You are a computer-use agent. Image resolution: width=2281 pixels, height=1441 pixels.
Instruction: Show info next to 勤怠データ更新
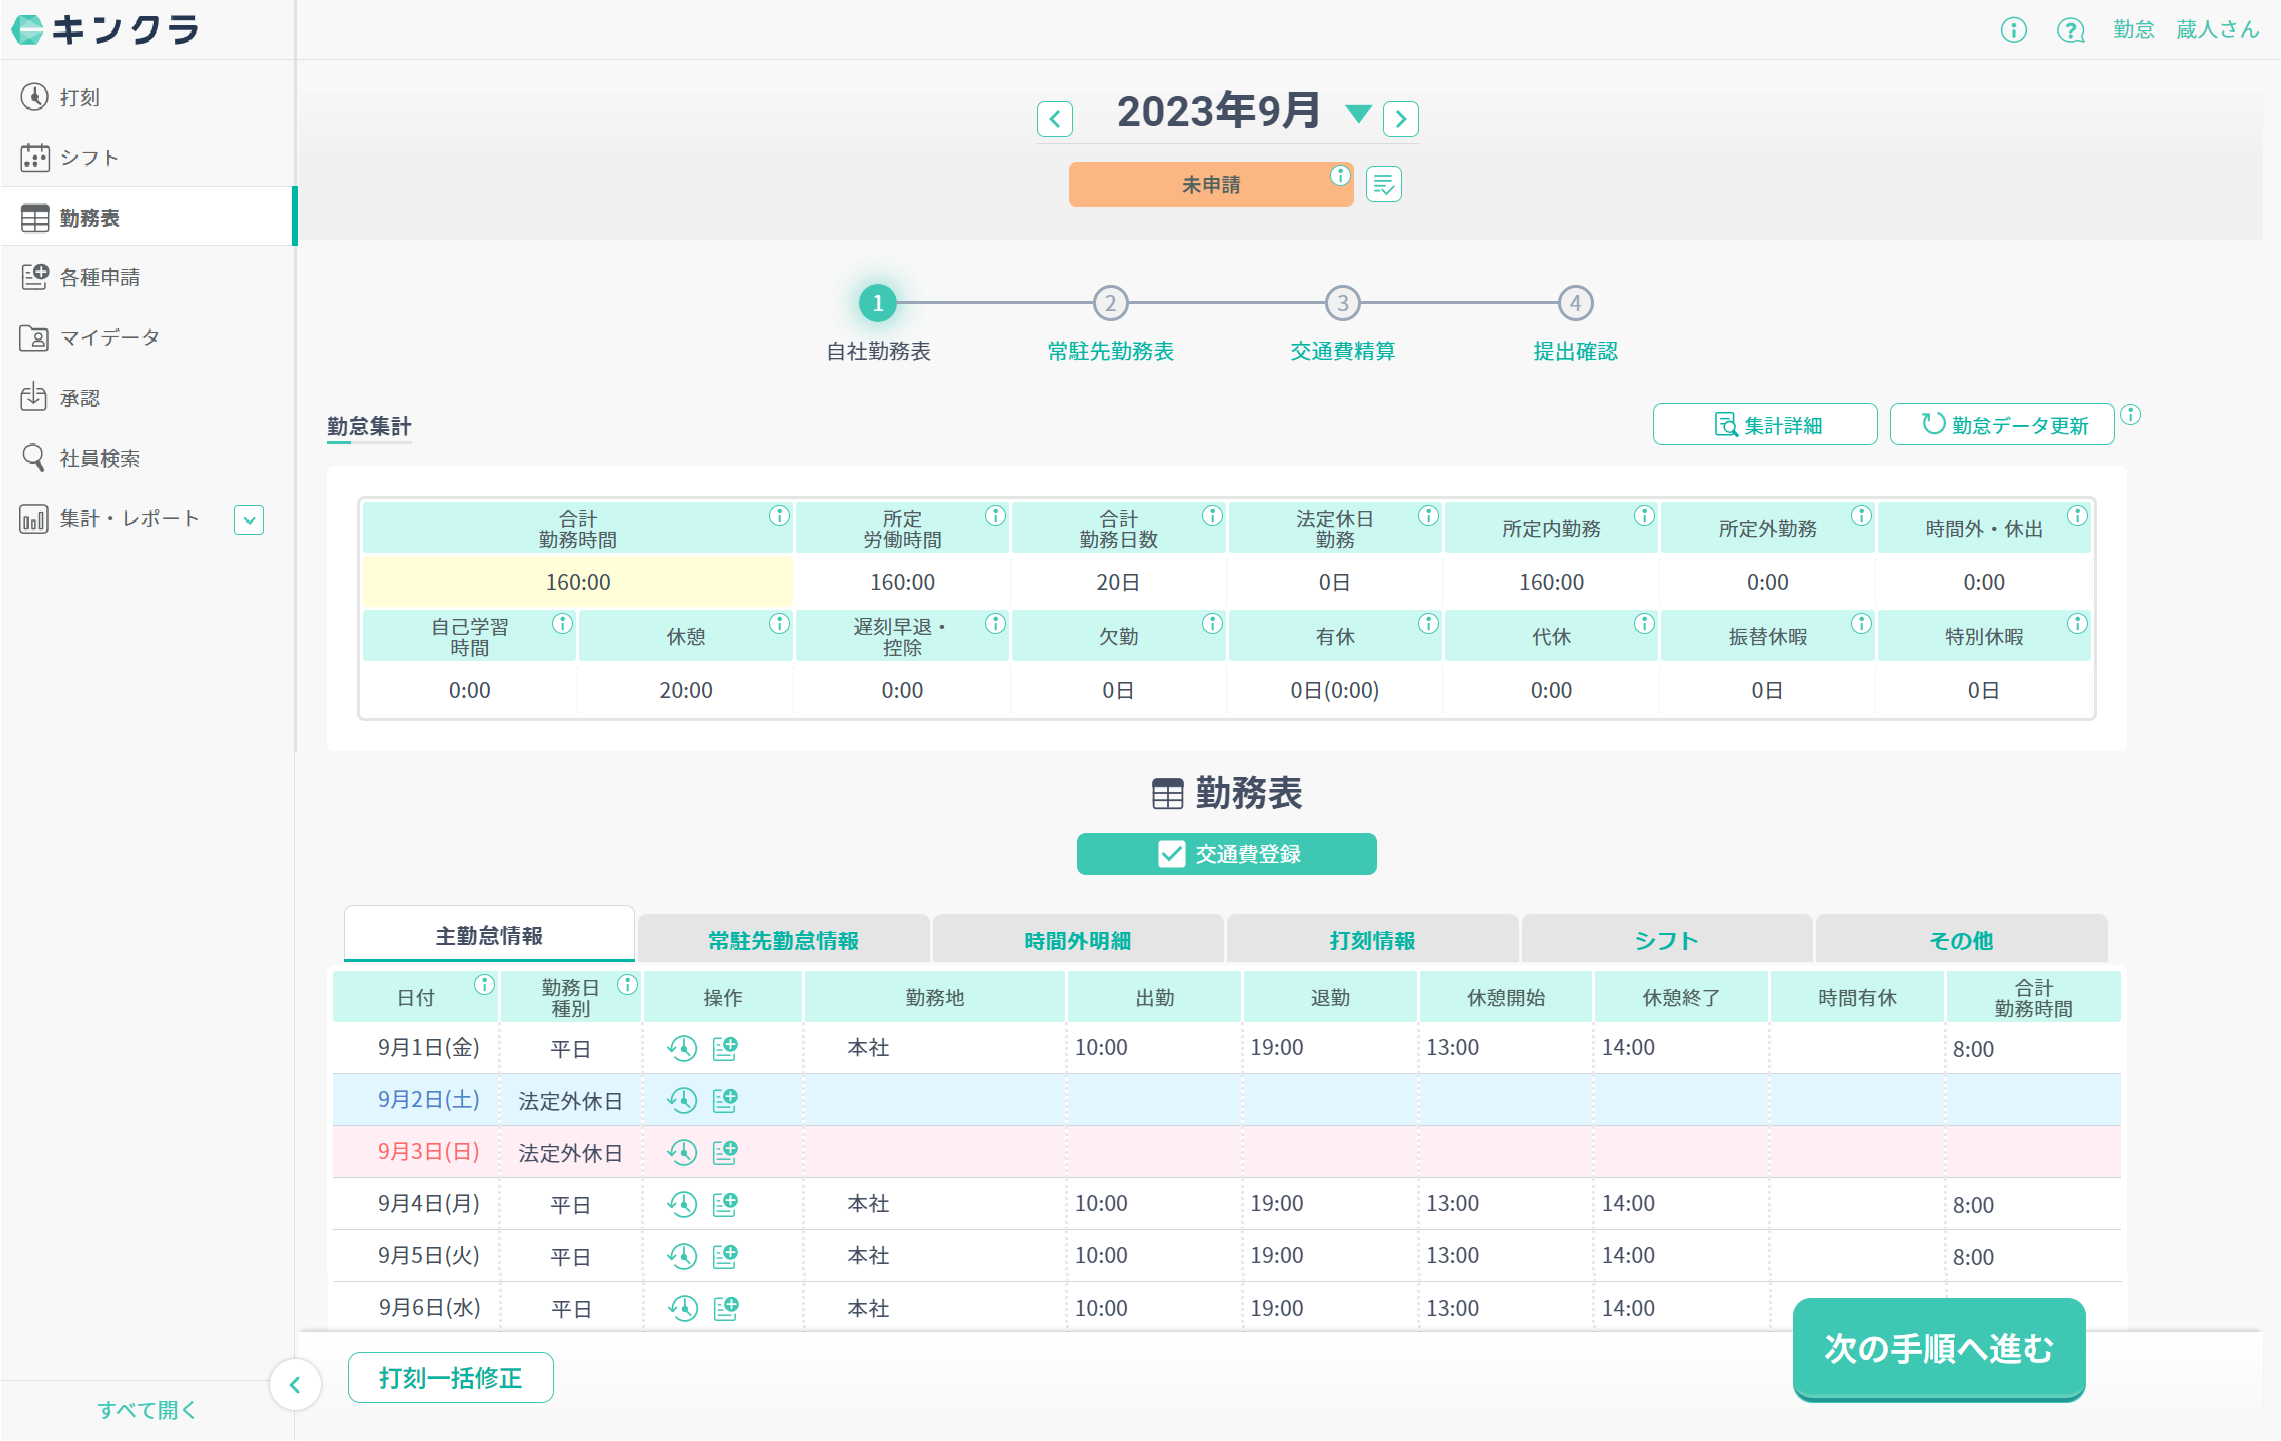point(2131,415)
